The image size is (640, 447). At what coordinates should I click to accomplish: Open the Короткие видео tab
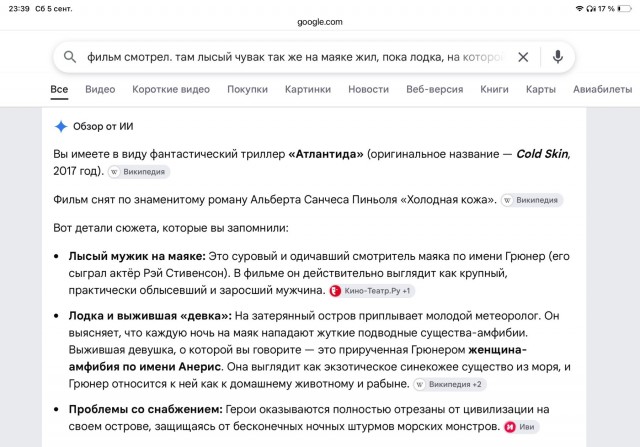(x=171, y=89)
